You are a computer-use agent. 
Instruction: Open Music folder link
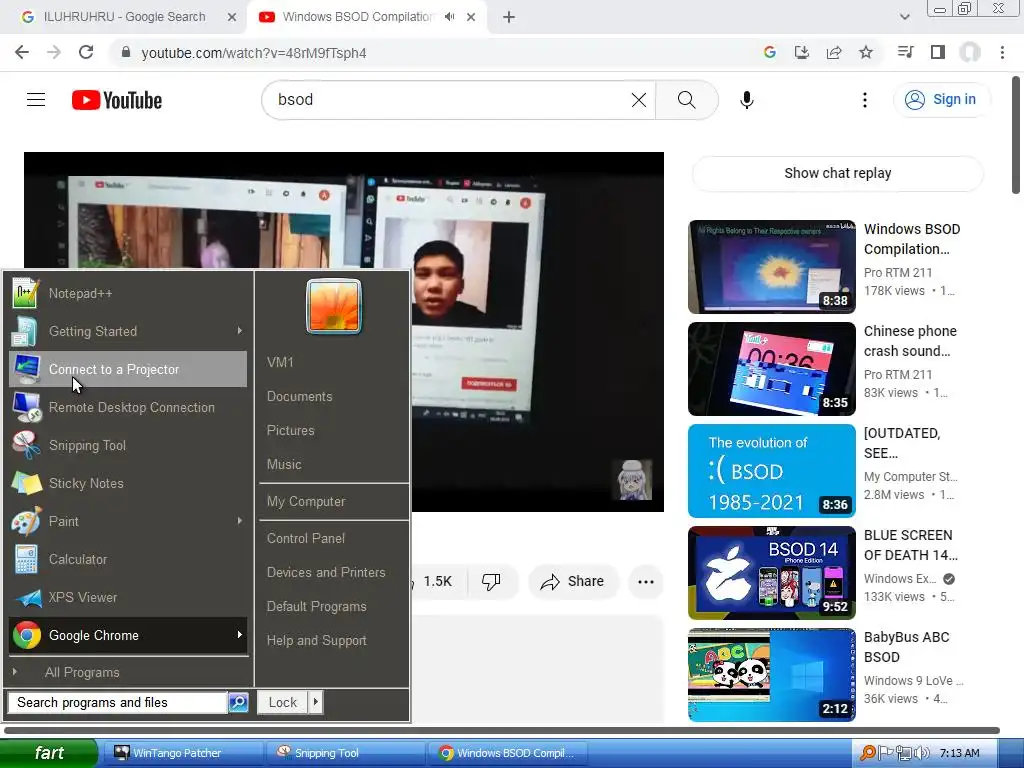click(x=284, y=464)
